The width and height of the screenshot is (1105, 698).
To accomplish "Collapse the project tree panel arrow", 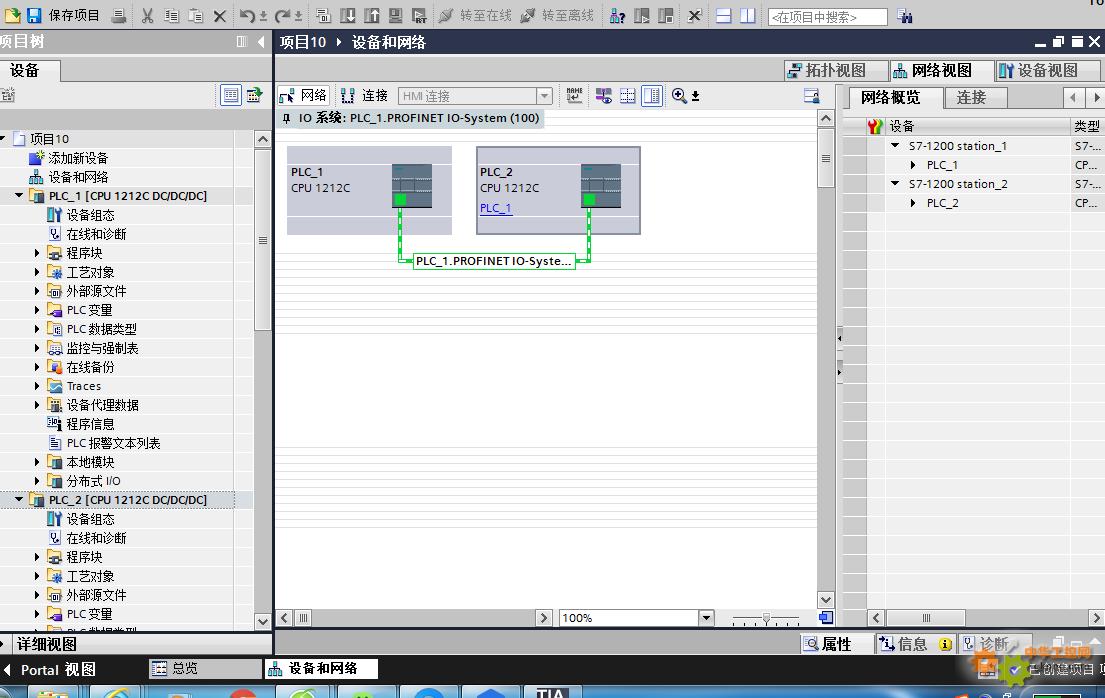I will pyautogui.click(x=261, y=42).
